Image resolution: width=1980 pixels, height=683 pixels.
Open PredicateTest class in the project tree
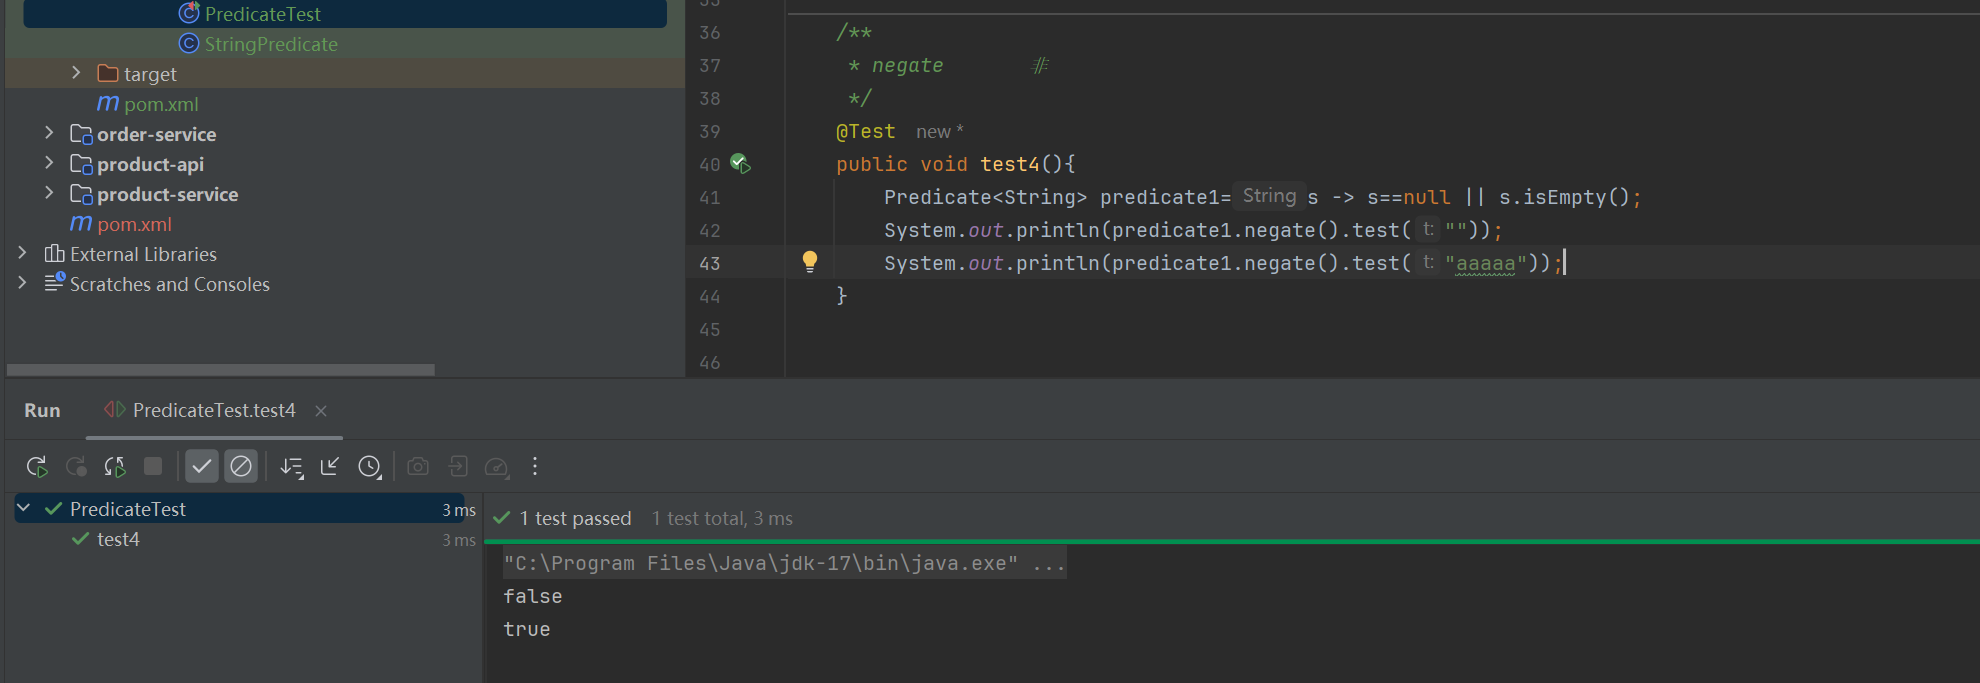point(262,14)
